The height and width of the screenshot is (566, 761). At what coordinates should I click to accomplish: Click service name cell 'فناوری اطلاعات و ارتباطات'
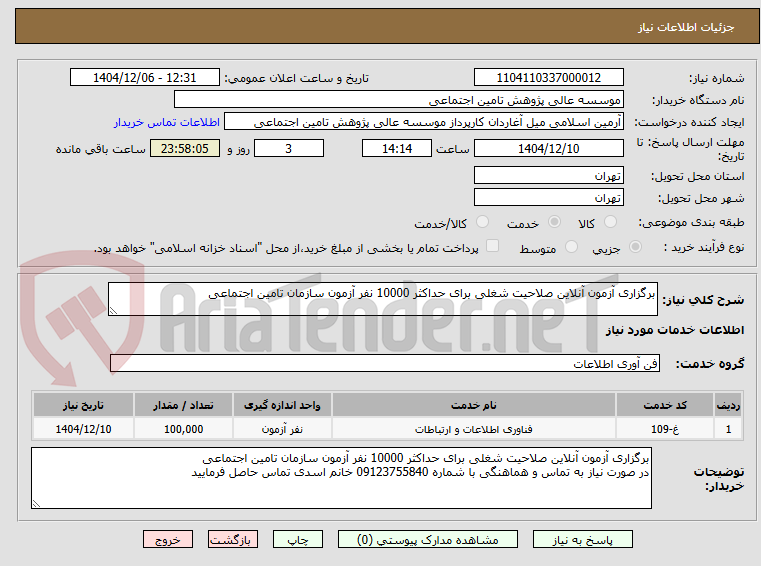[x=474, y=429]
